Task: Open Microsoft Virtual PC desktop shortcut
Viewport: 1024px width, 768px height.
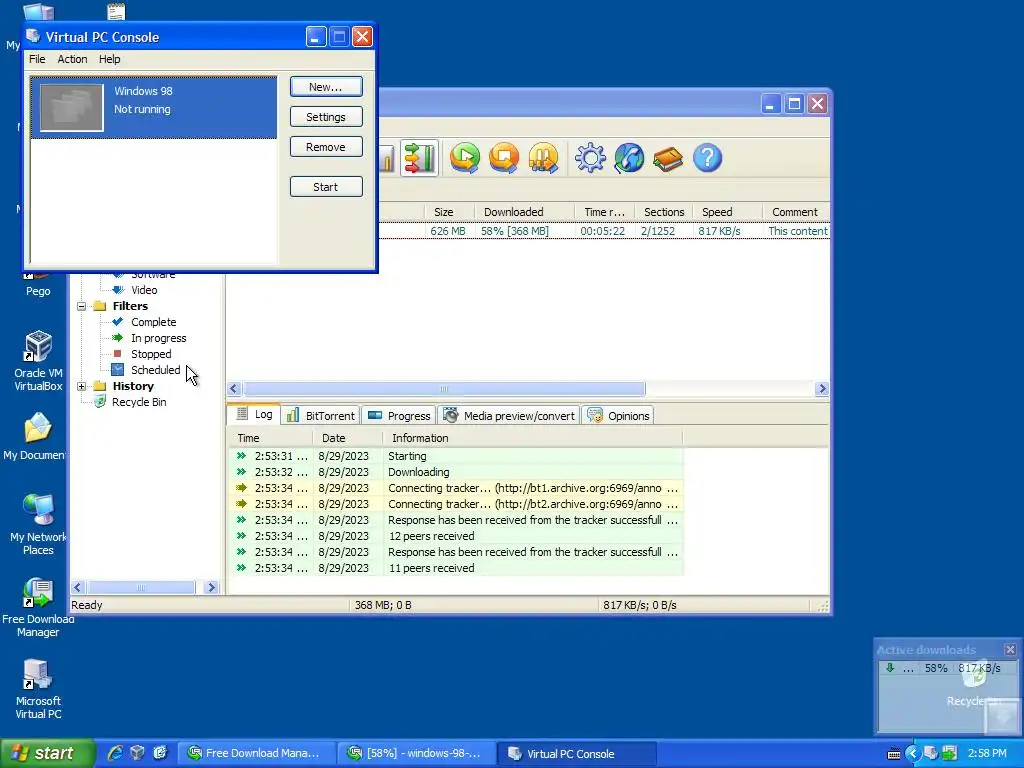Action: (x=38, y=689)
